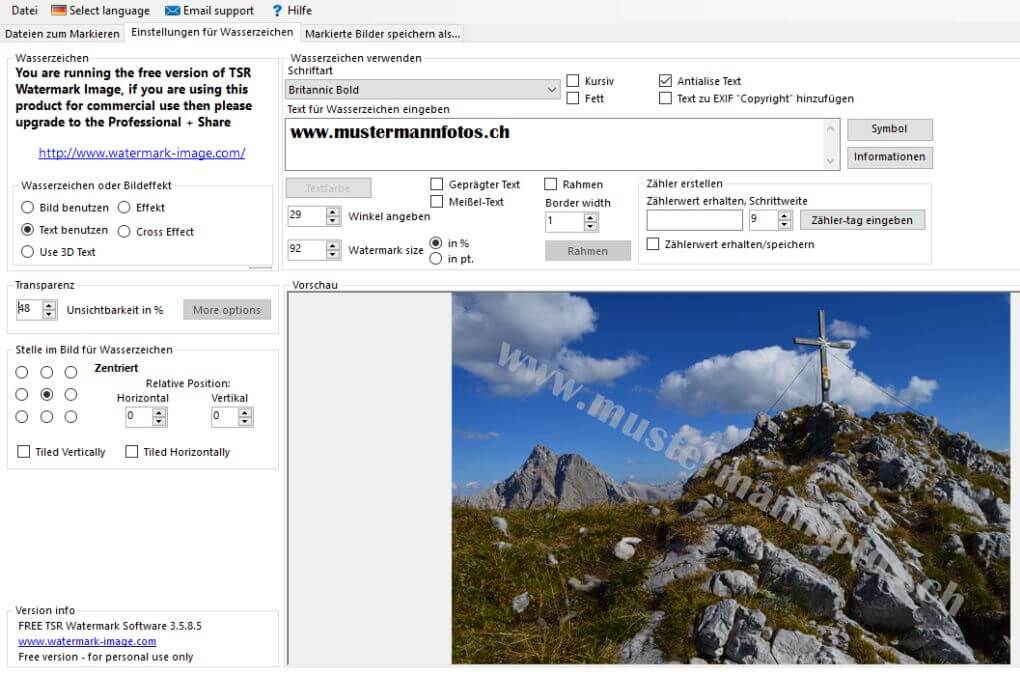
Task: Uncheck Antialise Text option
Action: [x=666, y=81]
